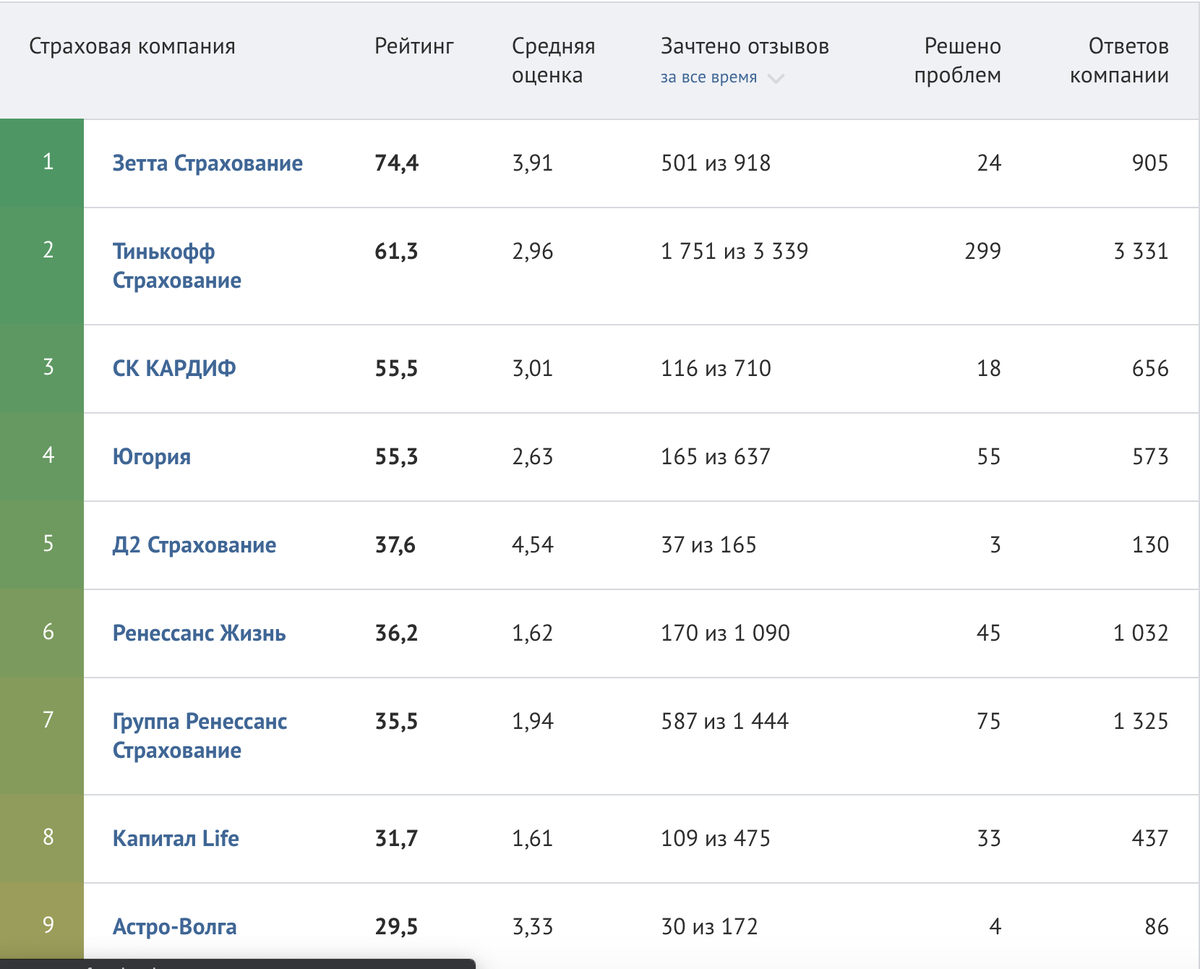Click average score 4,54
This screenshot has width=1200, height=969.
[x=532, y=545]
